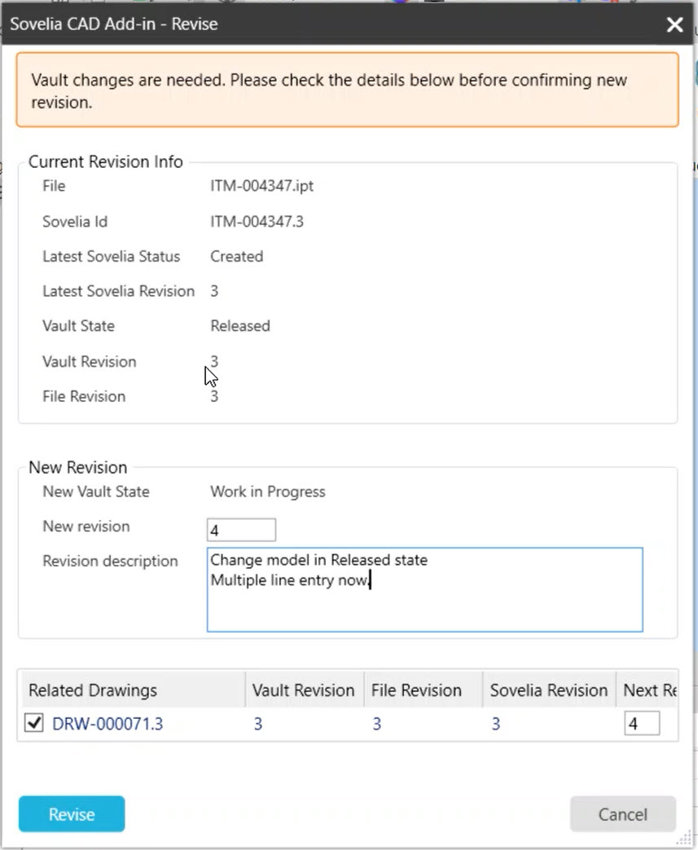Select the Sovelia Id value ITM-004347.3

[257, 222]
